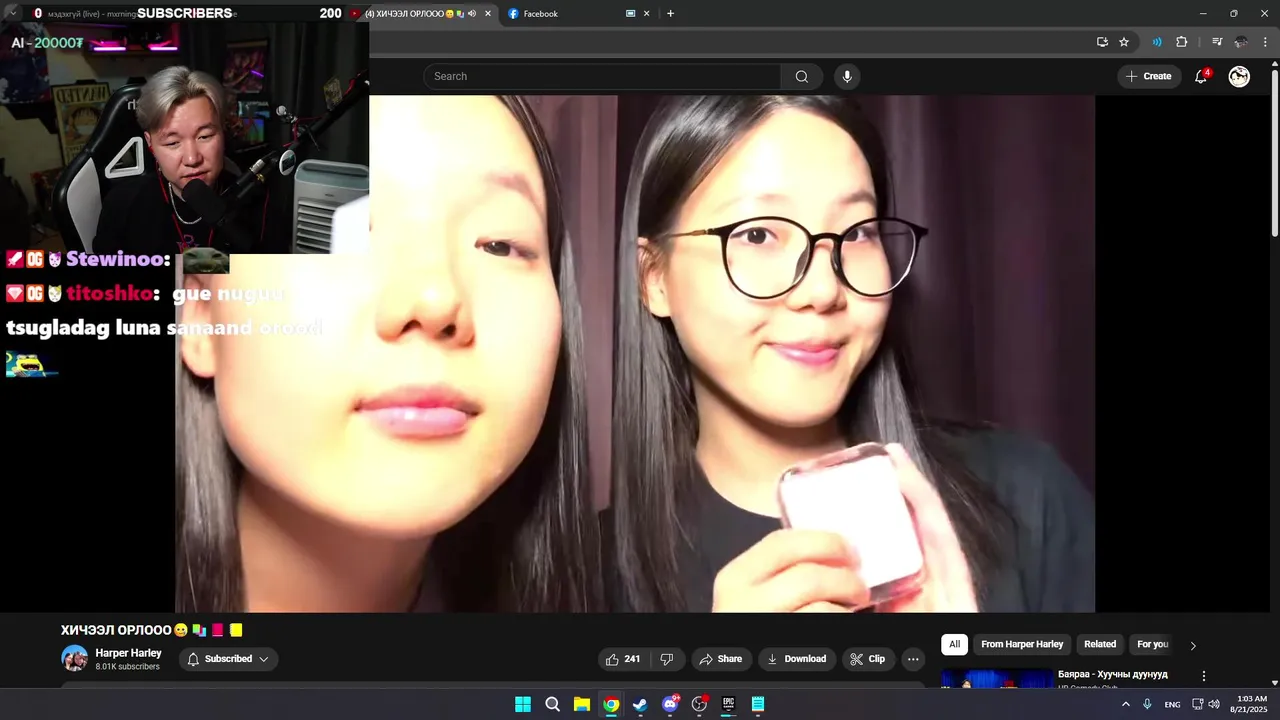
Task: Like the video with thumbs-up
Action: [x=622, y=659]
